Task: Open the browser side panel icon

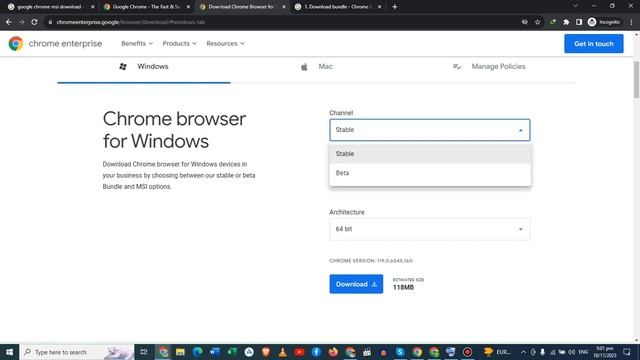Action: [x=579, y=22]
